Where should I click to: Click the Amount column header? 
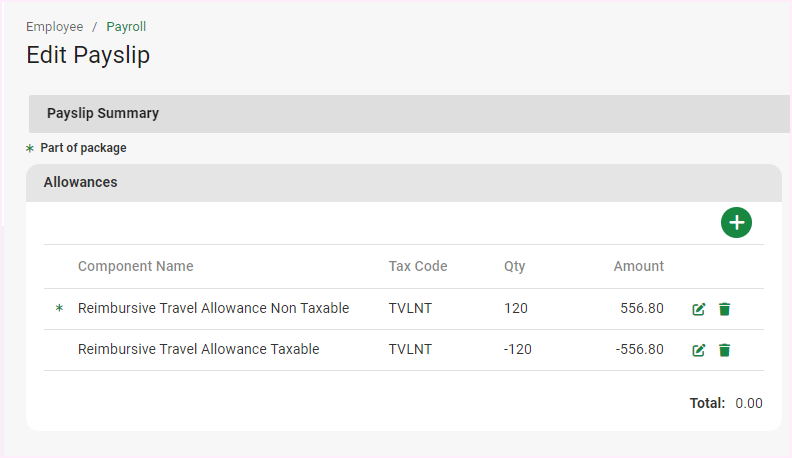(x=638, y=266)
